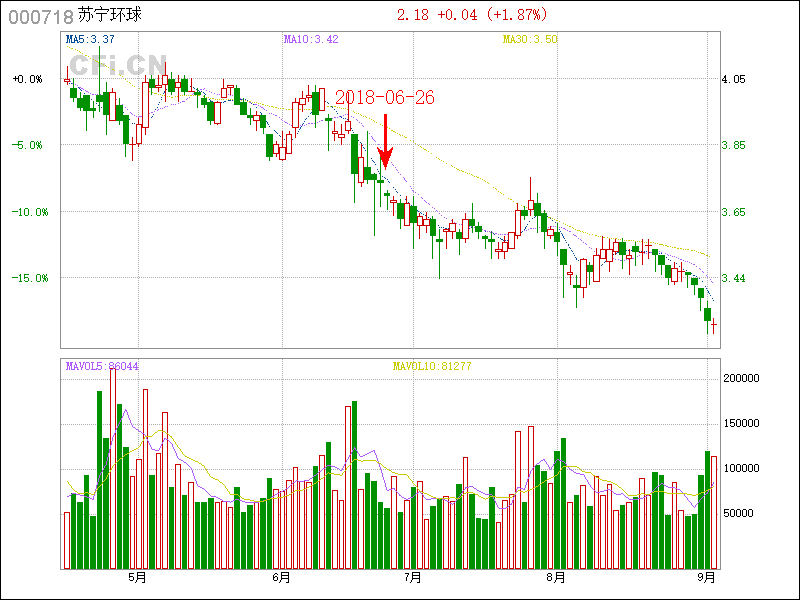This screenshot has width=800, height=600.
Task: Click the MA30:3.50 indicator label
Action: 530,39
